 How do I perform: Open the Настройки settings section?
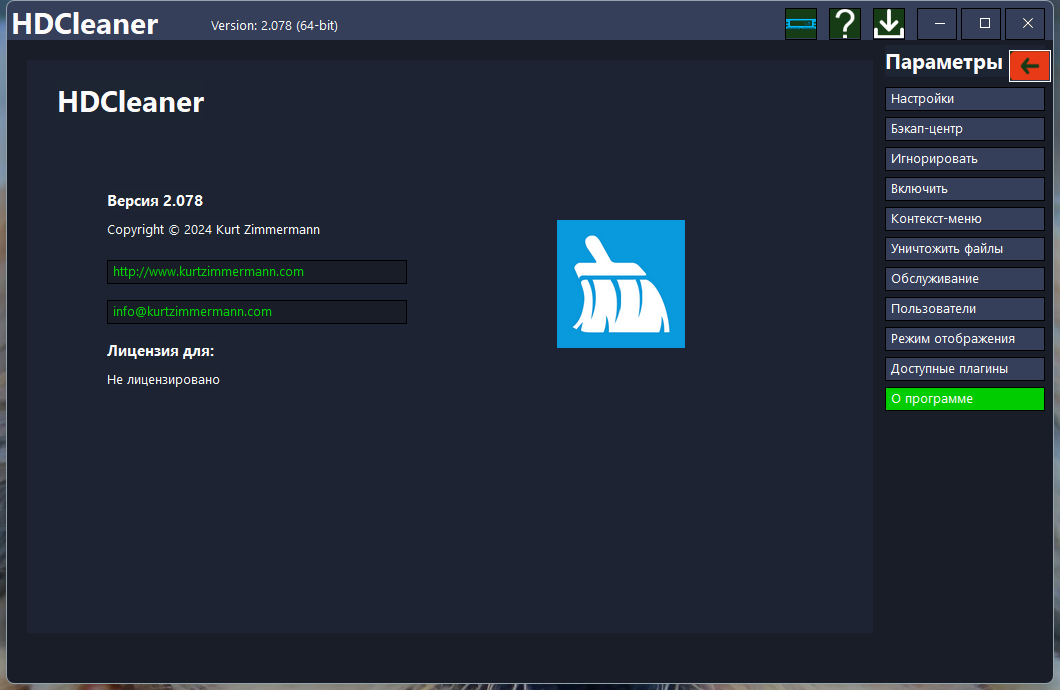(964, 99)
